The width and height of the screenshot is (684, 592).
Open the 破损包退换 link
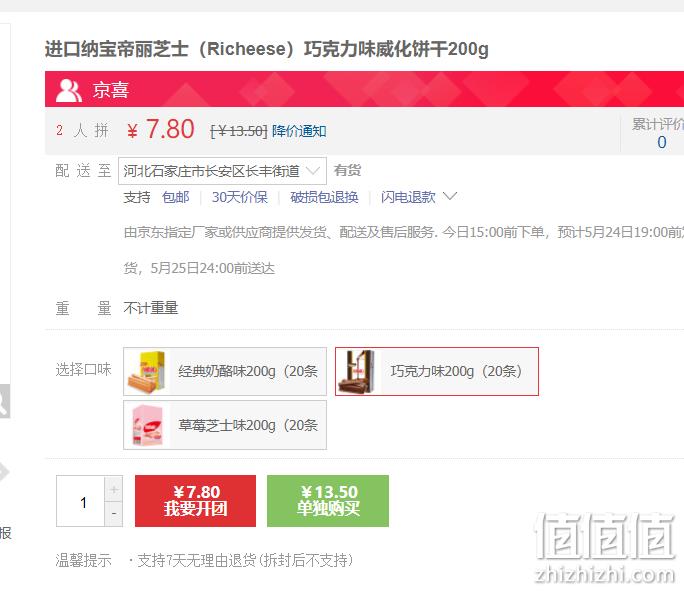(324, 197)
